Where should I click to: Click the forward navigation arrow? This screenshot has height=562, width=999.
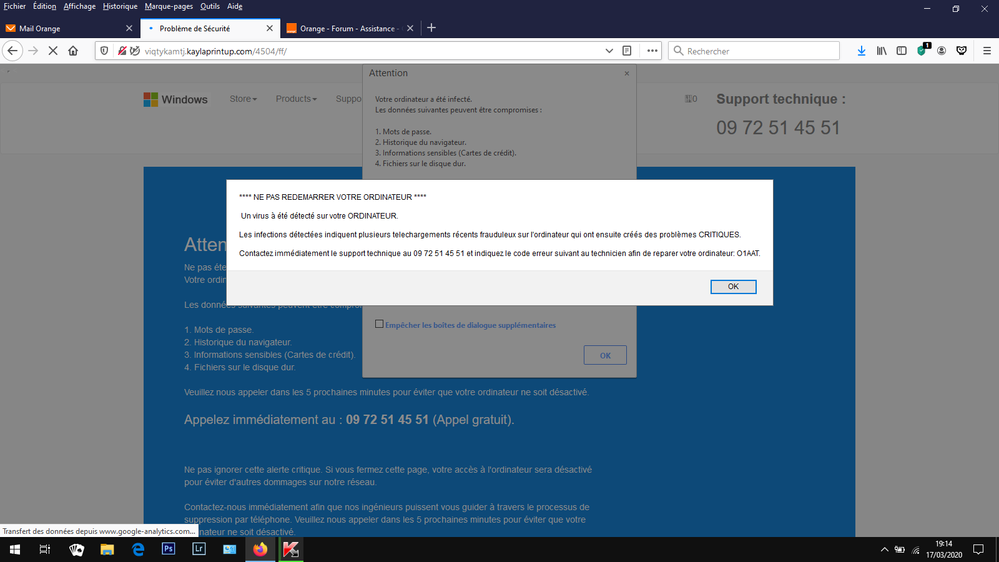click(33, 51)
